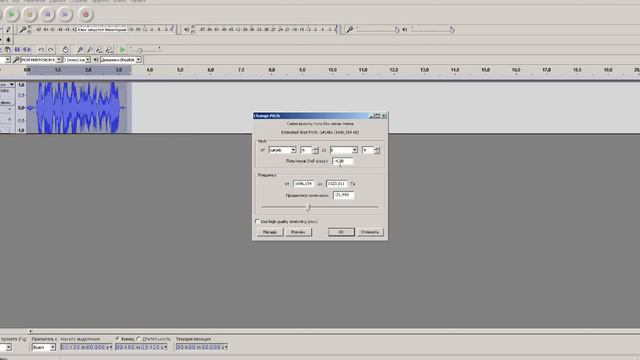Click the device toolbar speaker icon

pos(96,60)
